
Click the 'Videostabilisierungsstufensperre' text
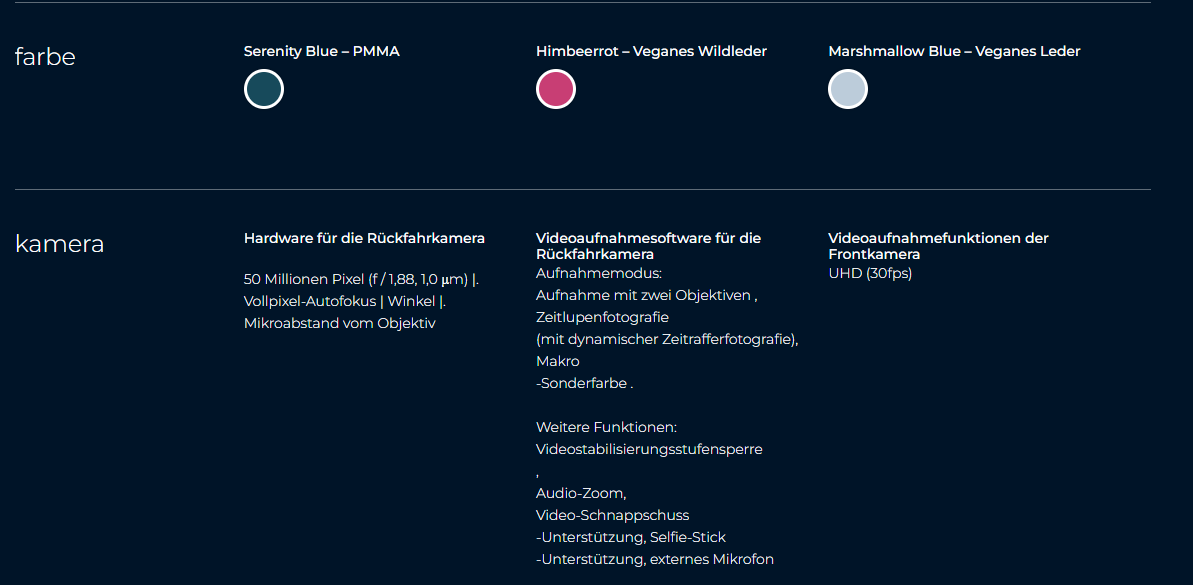coord(649,450)
